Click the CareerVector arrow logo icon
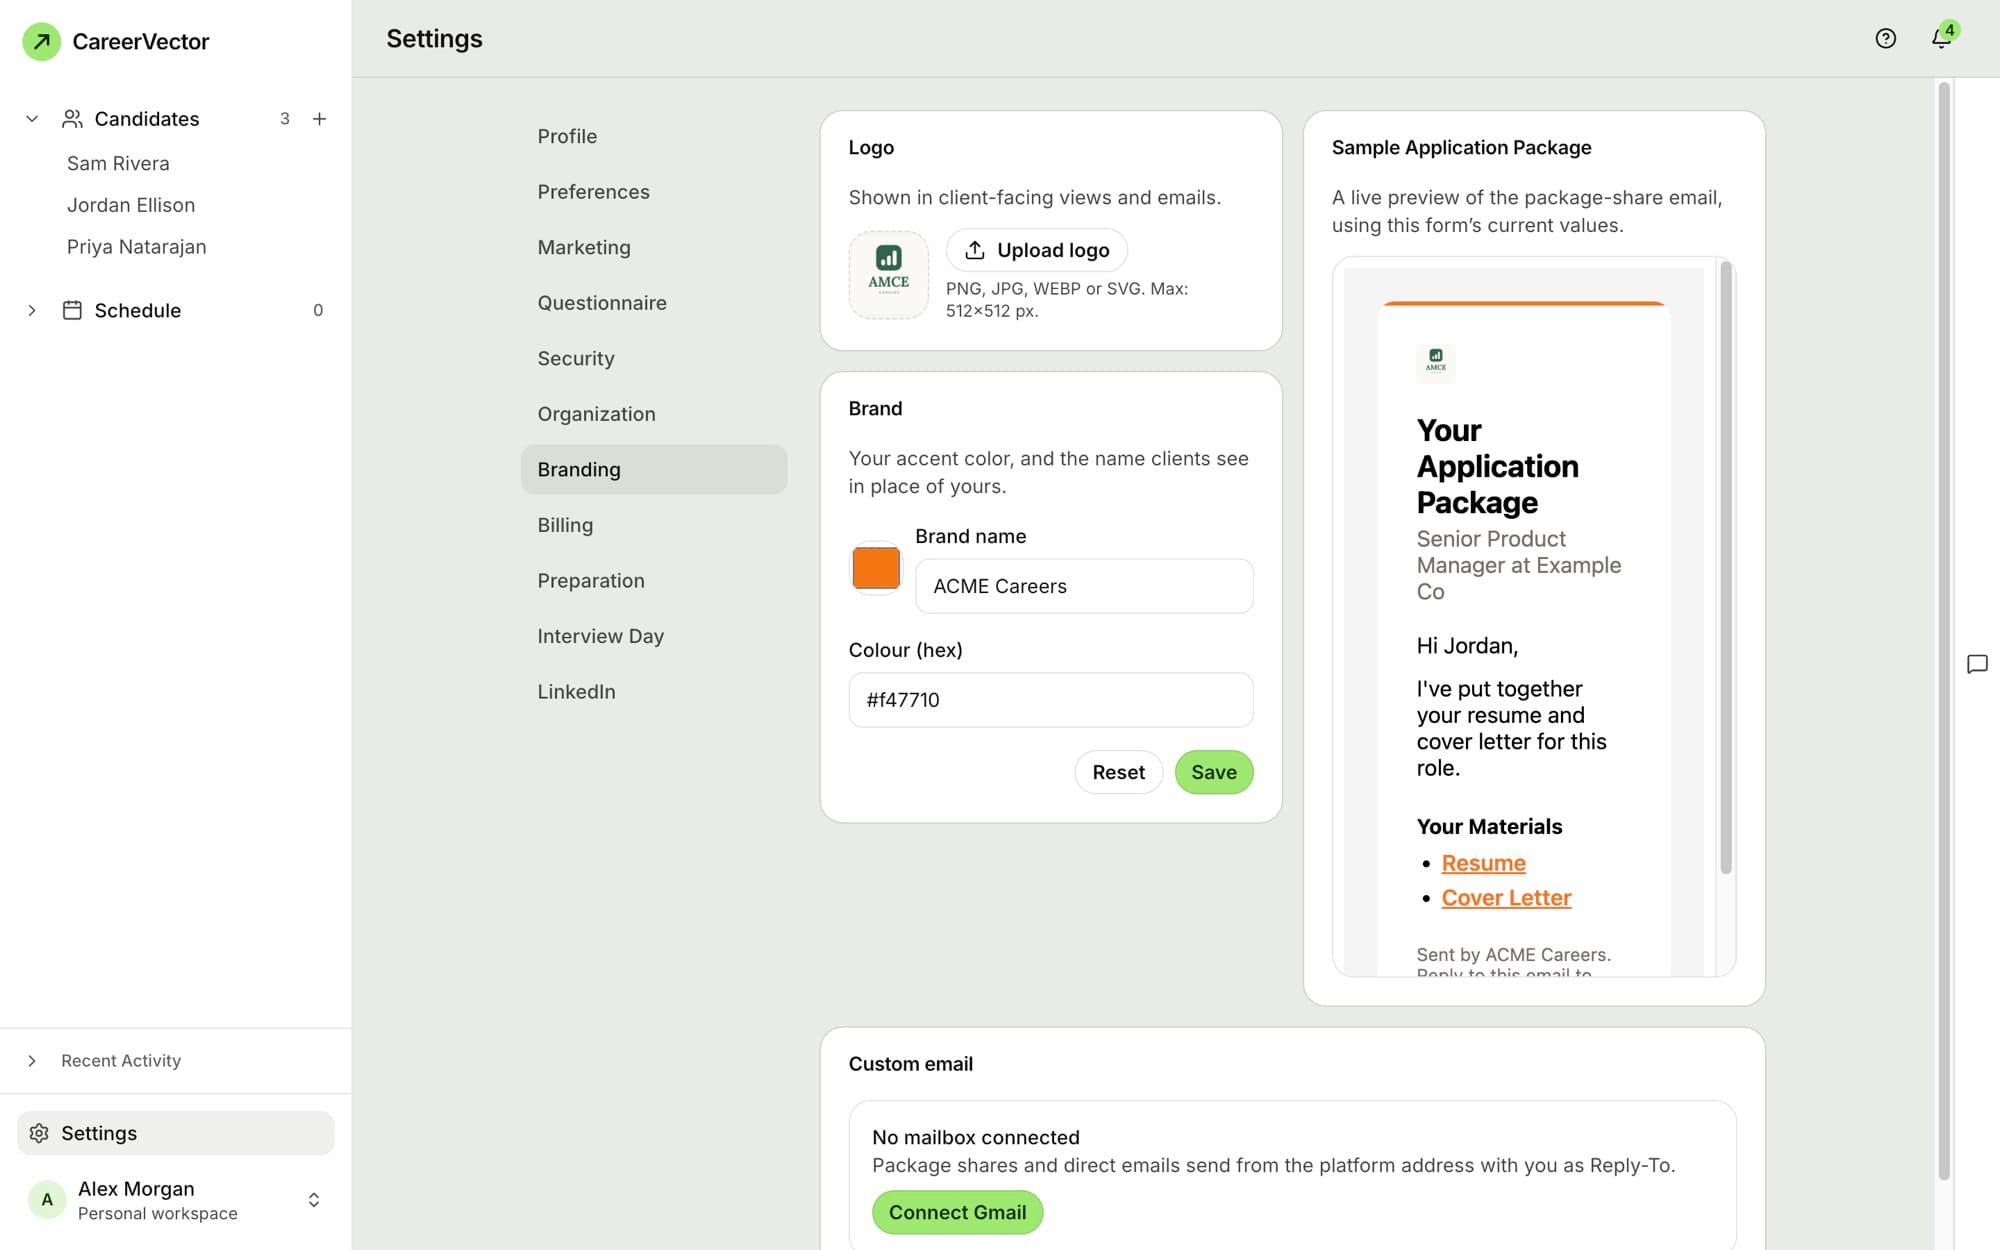Image resolution: width=2000 pixels, height=1250 pixels. coord(41,41)
